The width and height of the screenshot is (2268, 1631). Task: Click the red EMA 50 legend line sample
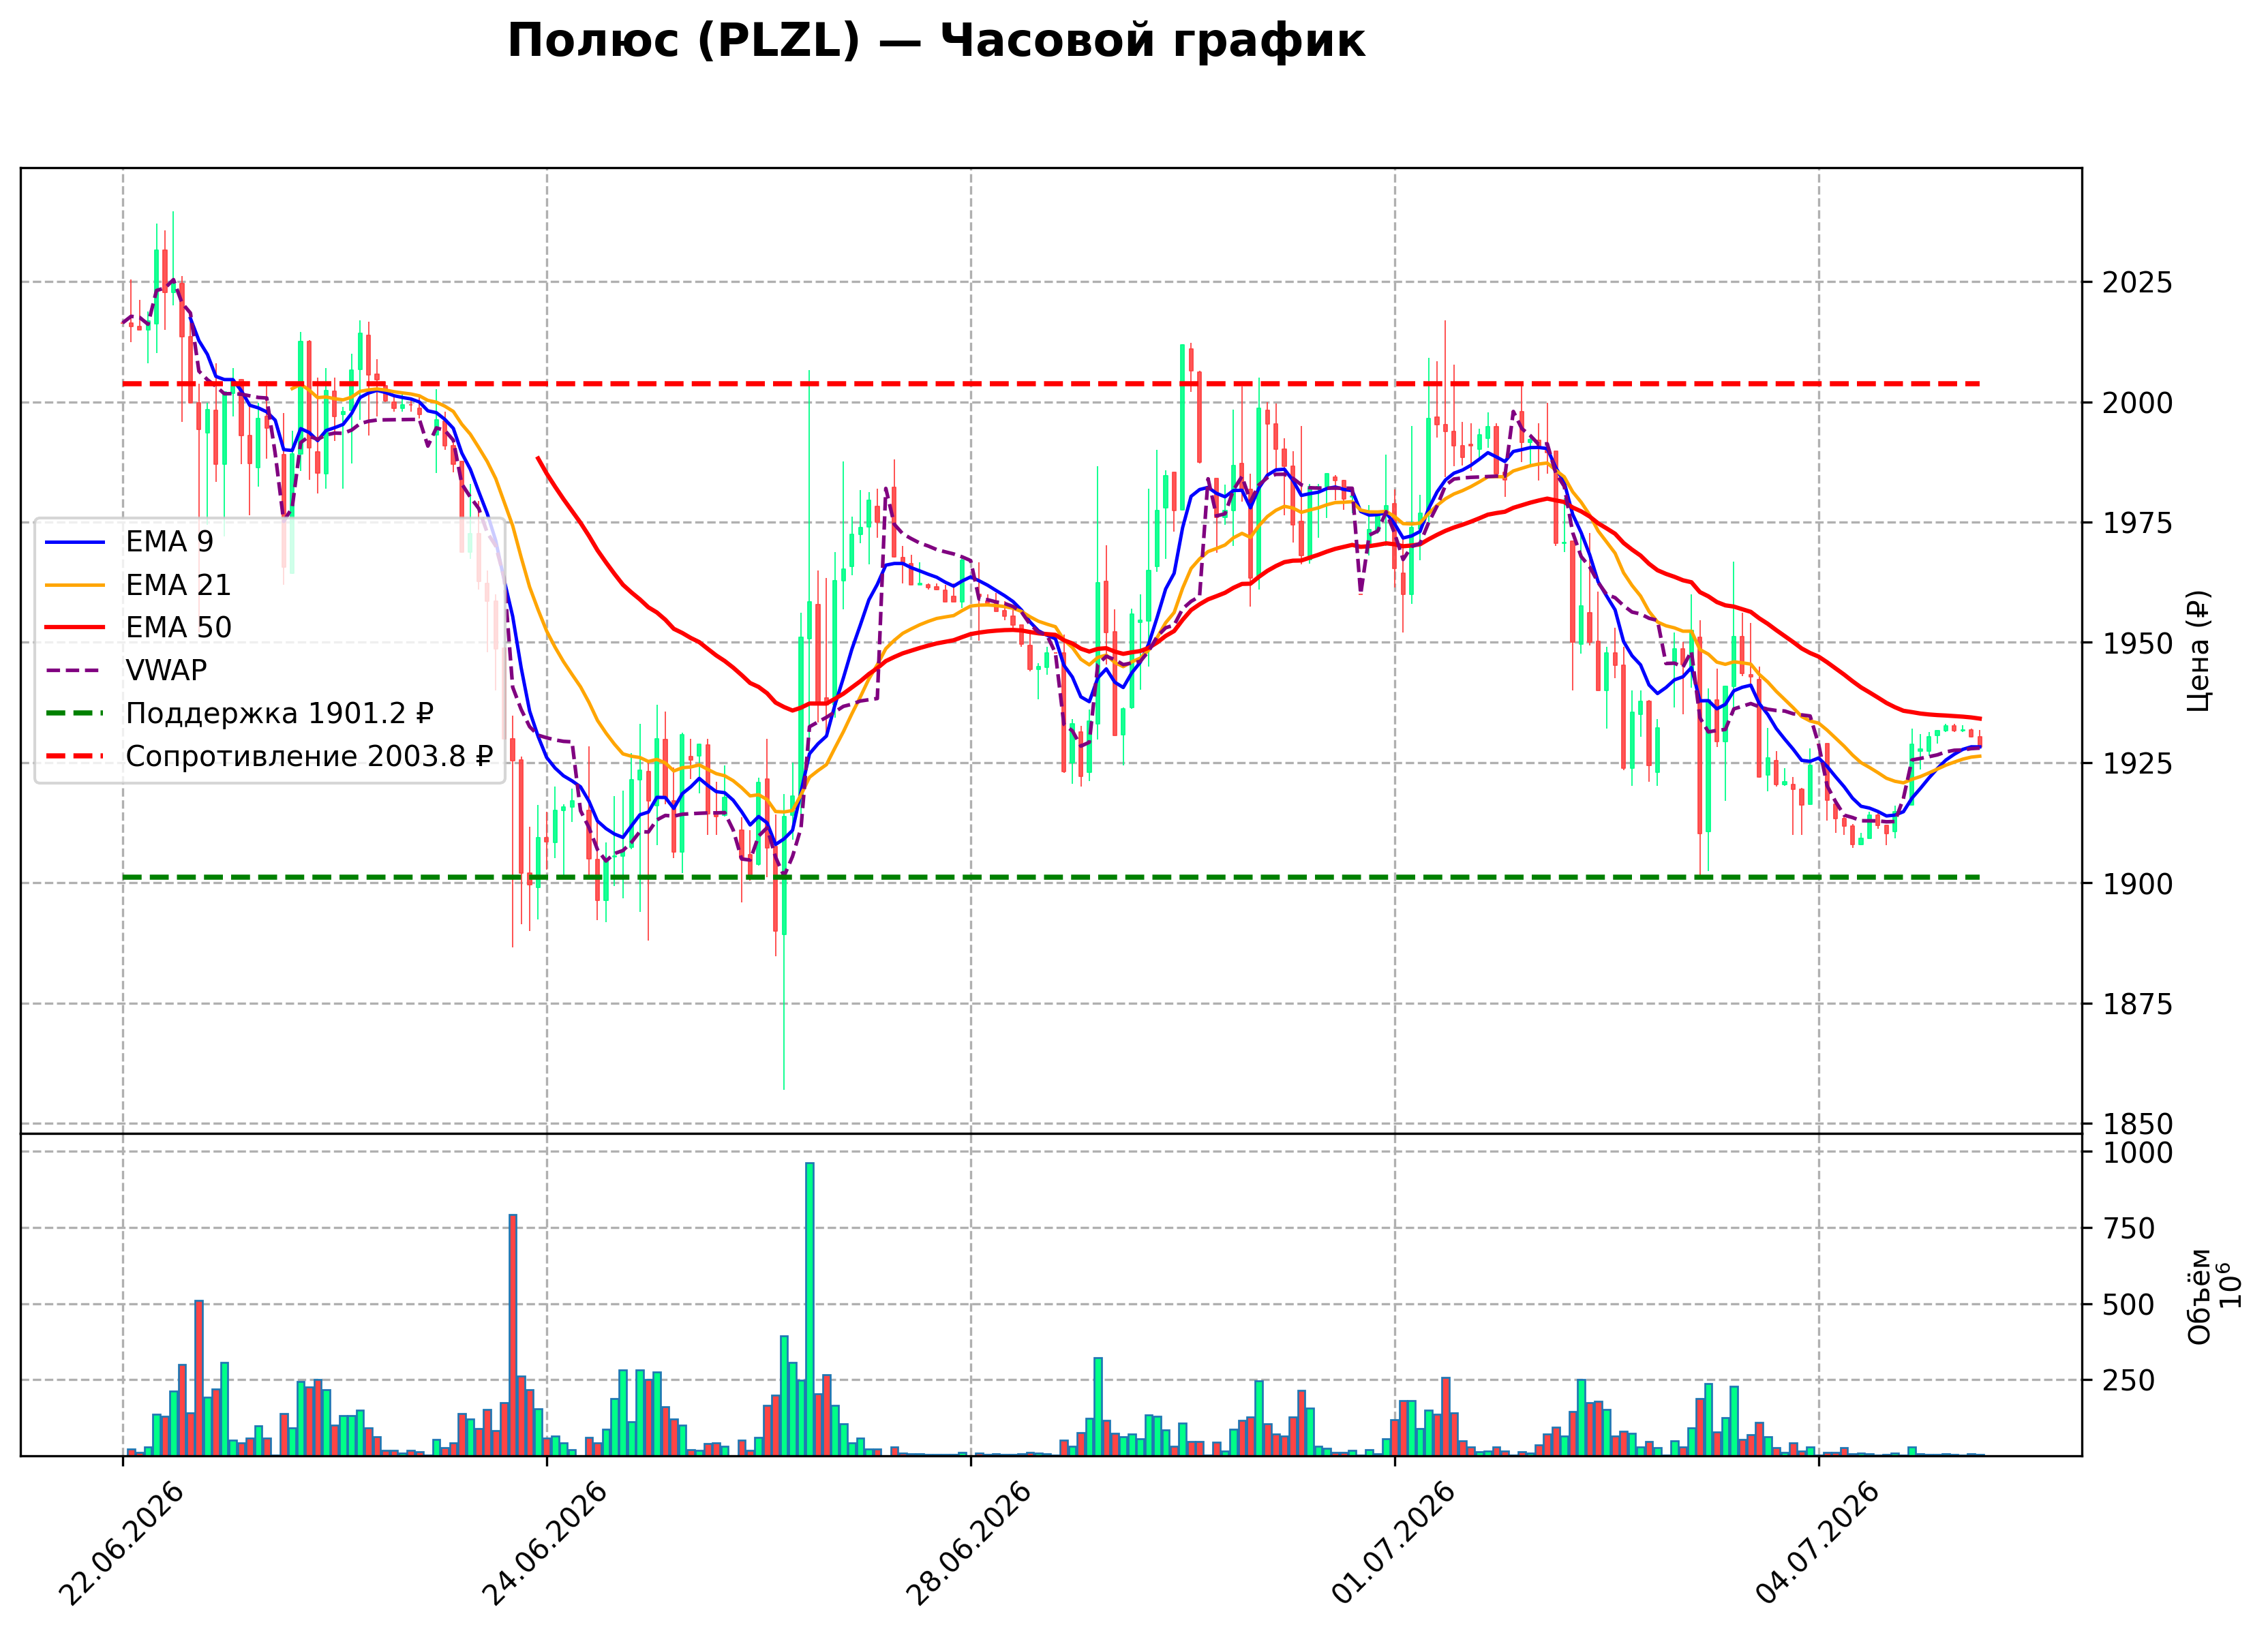[75, 627]
